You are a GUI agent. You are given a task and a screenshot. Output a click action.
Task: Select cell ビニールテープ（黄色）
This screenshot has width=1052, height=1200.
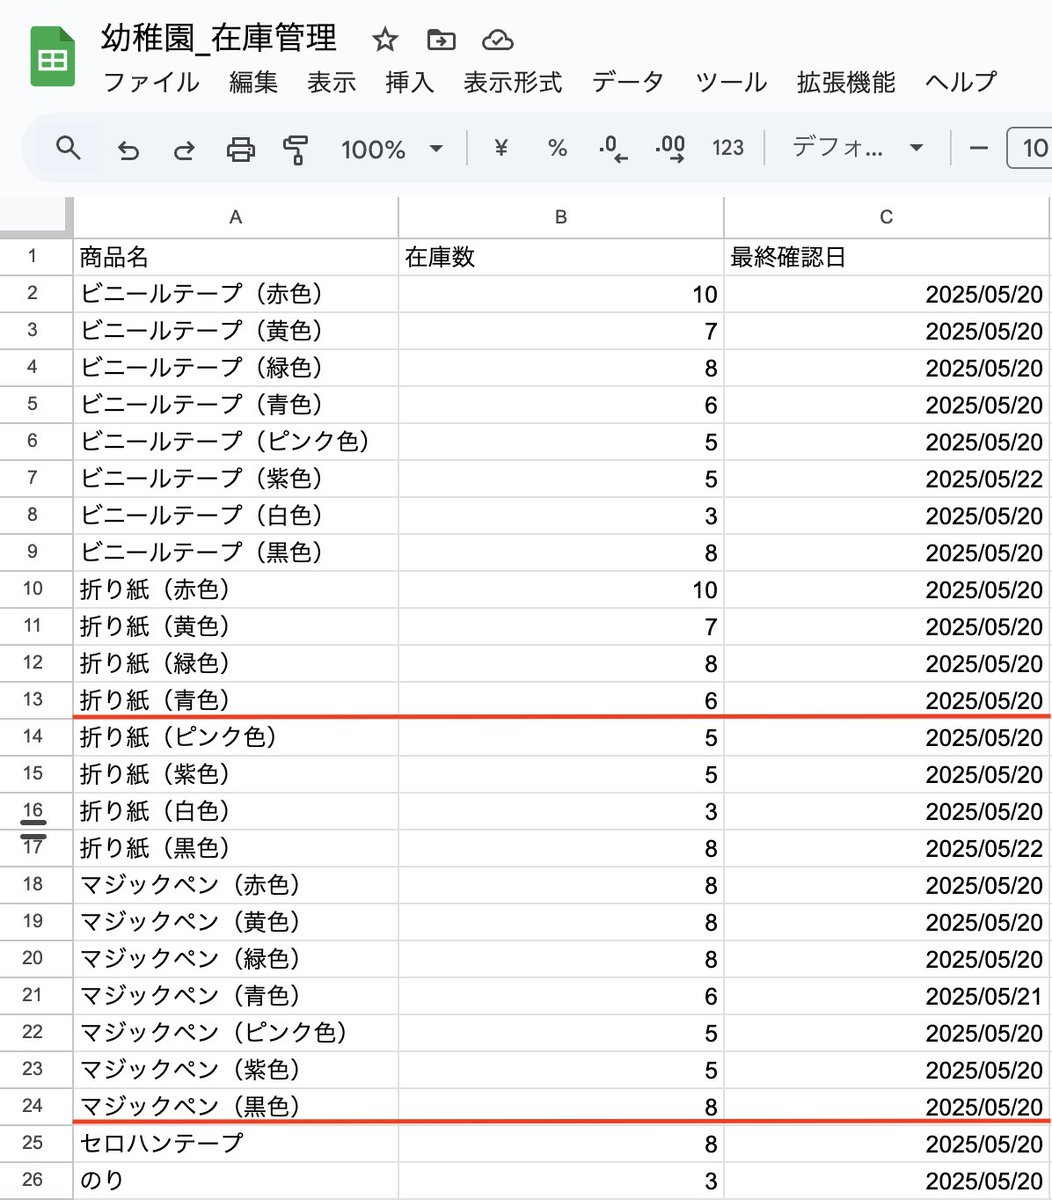point(236,331)
